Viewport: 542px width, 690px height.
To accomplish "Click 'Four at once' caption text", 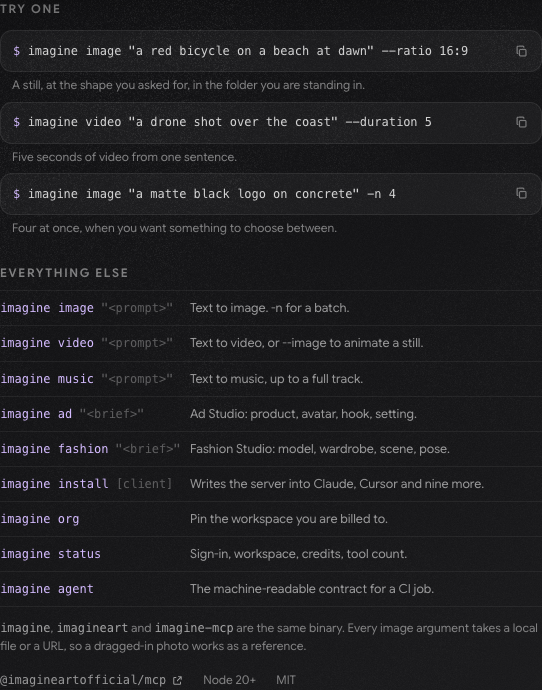I will [x=174, y=228].
